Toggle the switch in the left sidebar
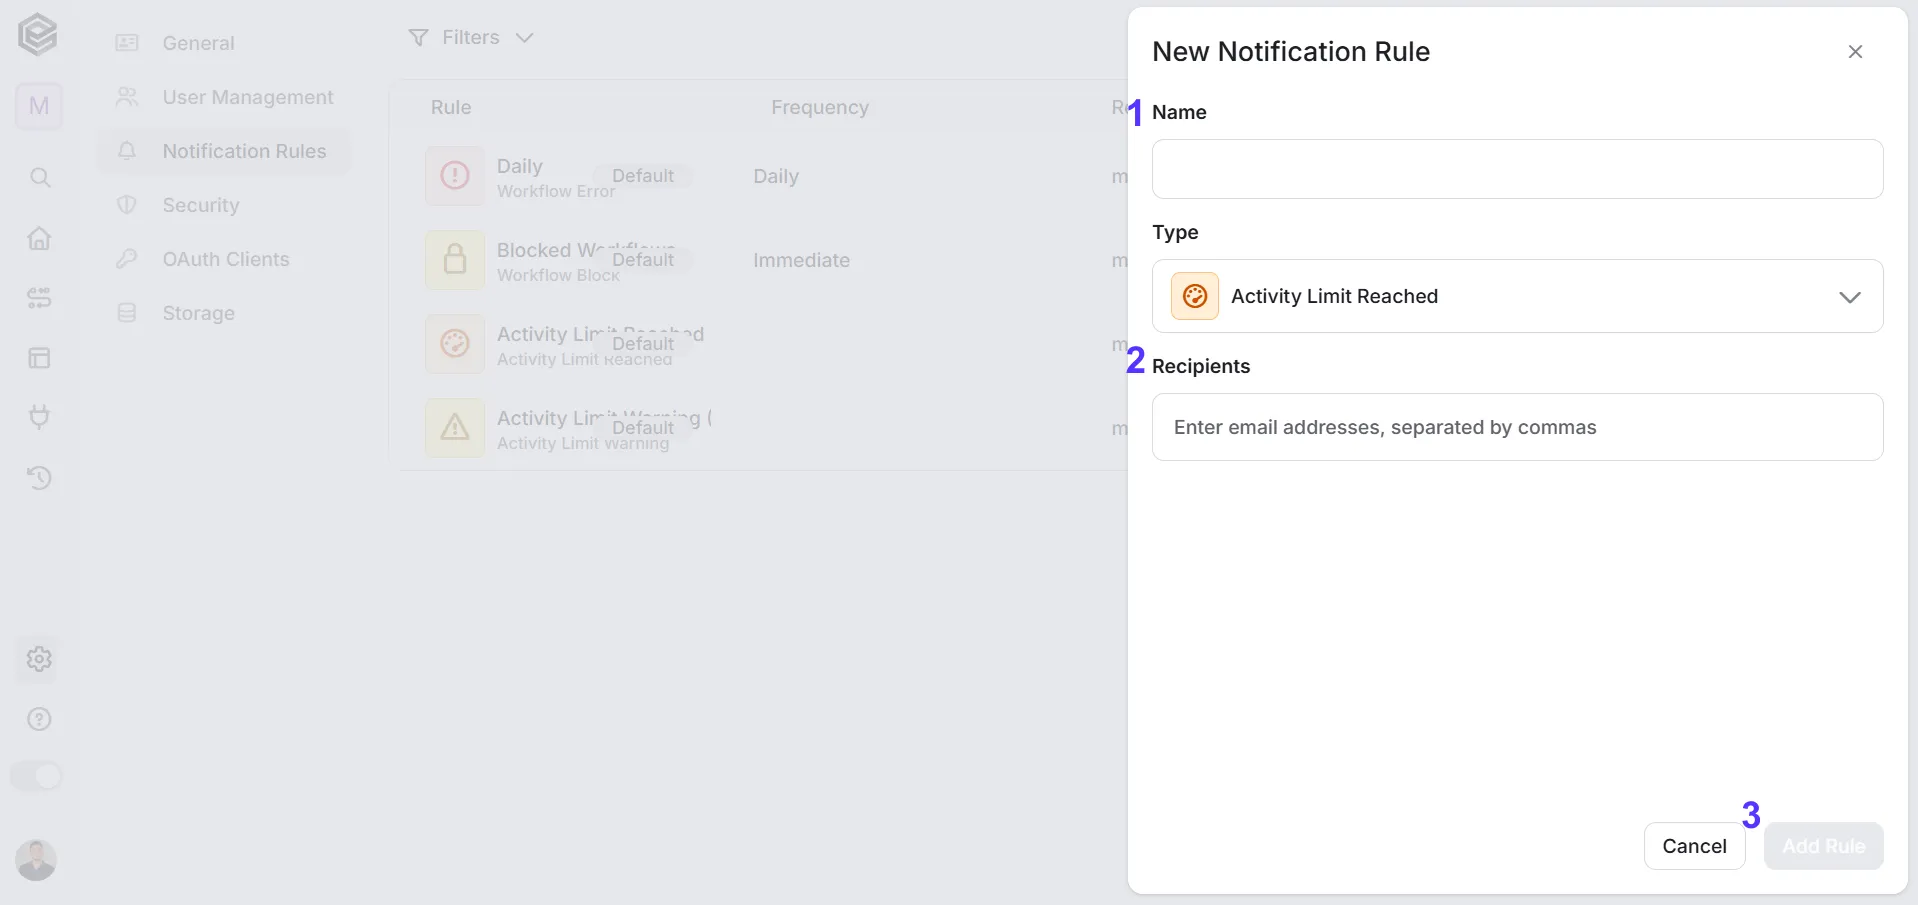 click(36, 776)
